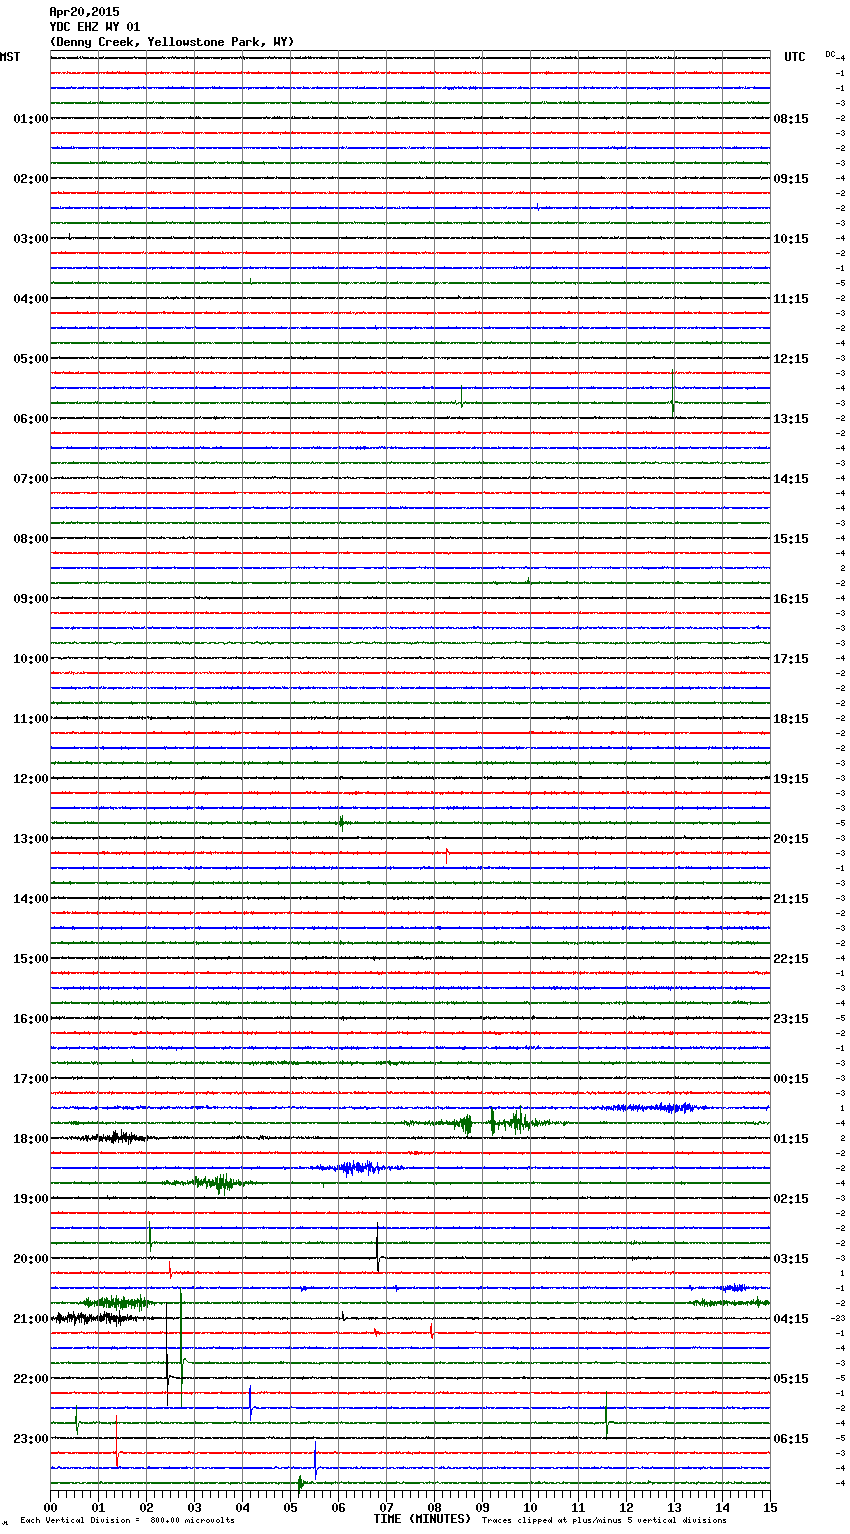Select the 10:00 MST time label
Image resolution: width=850 pixels, height=1534 pixels.
(31, 659)
